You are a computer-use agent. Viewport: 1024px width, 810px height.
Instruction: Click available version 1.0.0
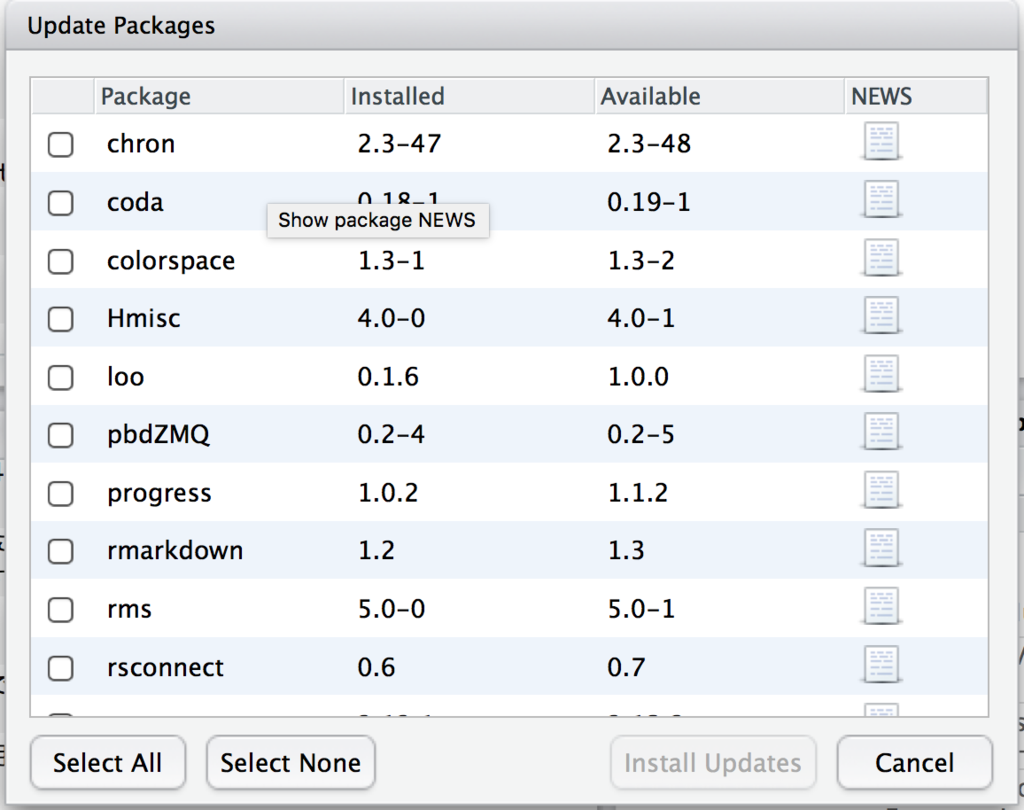coord(638,376)
